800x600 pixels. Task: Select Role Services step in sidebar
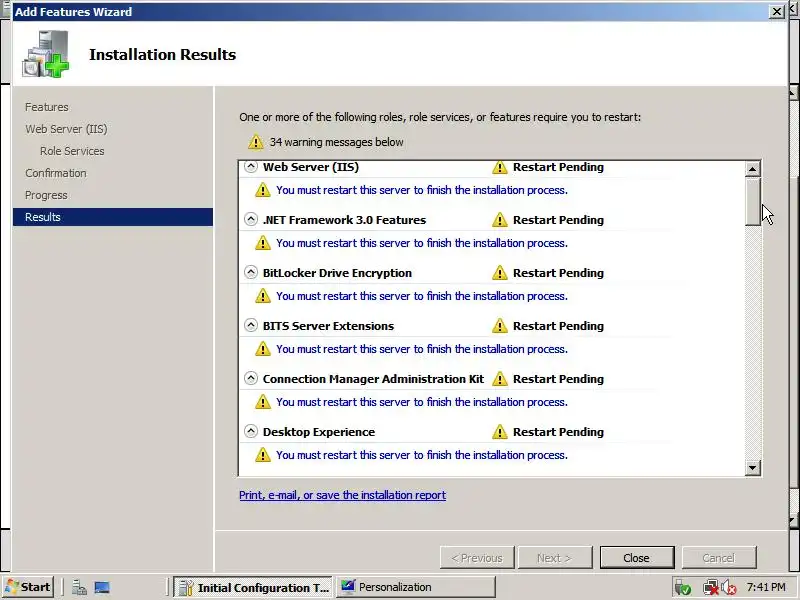click(72, 151)
